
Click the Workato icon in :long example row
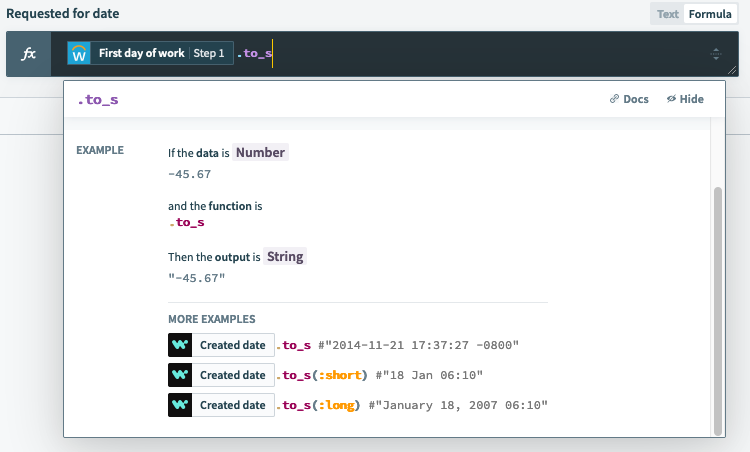[x=180, y=405]
